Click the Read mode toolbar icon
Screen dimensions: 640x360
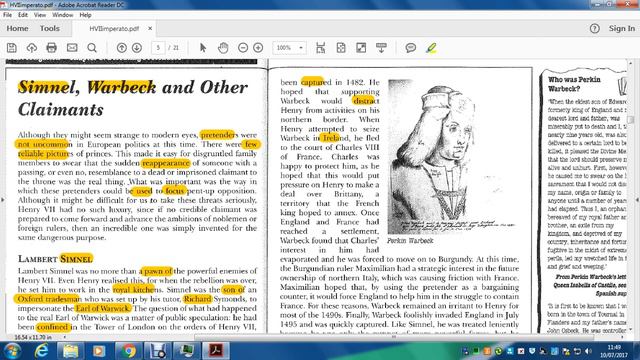[381, 48]
